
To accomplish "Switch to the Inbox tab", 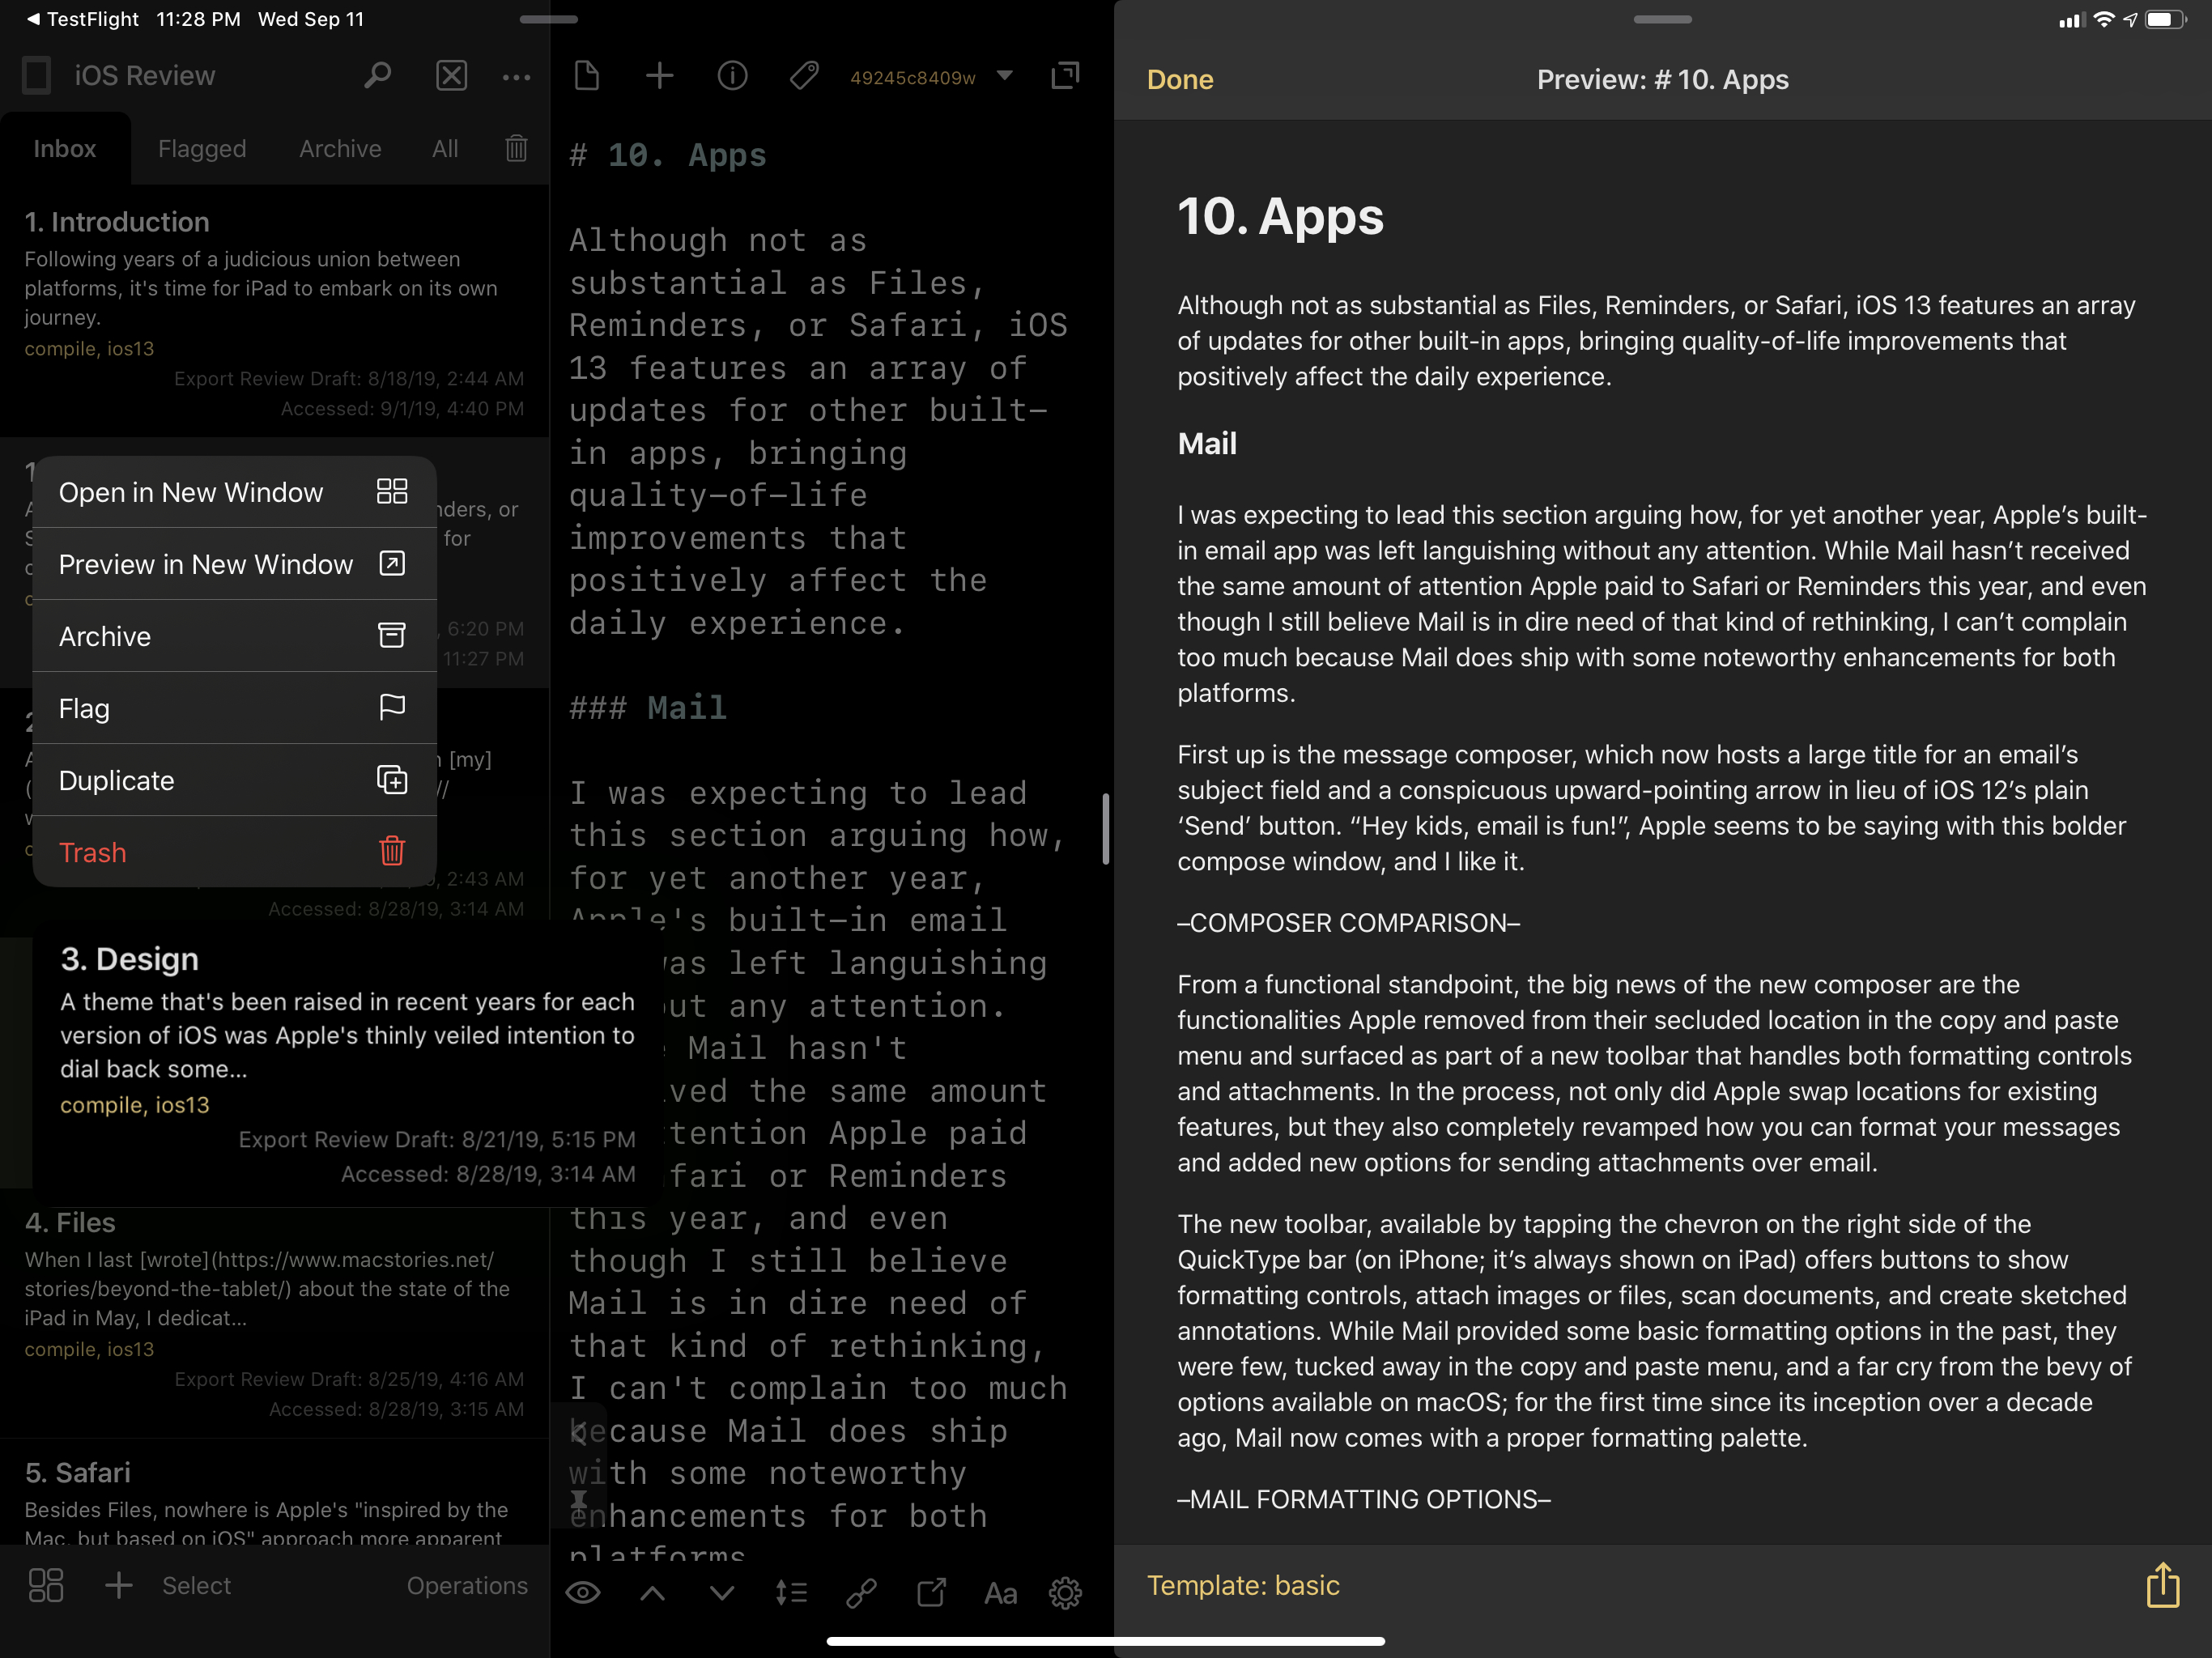I will 65,148.
